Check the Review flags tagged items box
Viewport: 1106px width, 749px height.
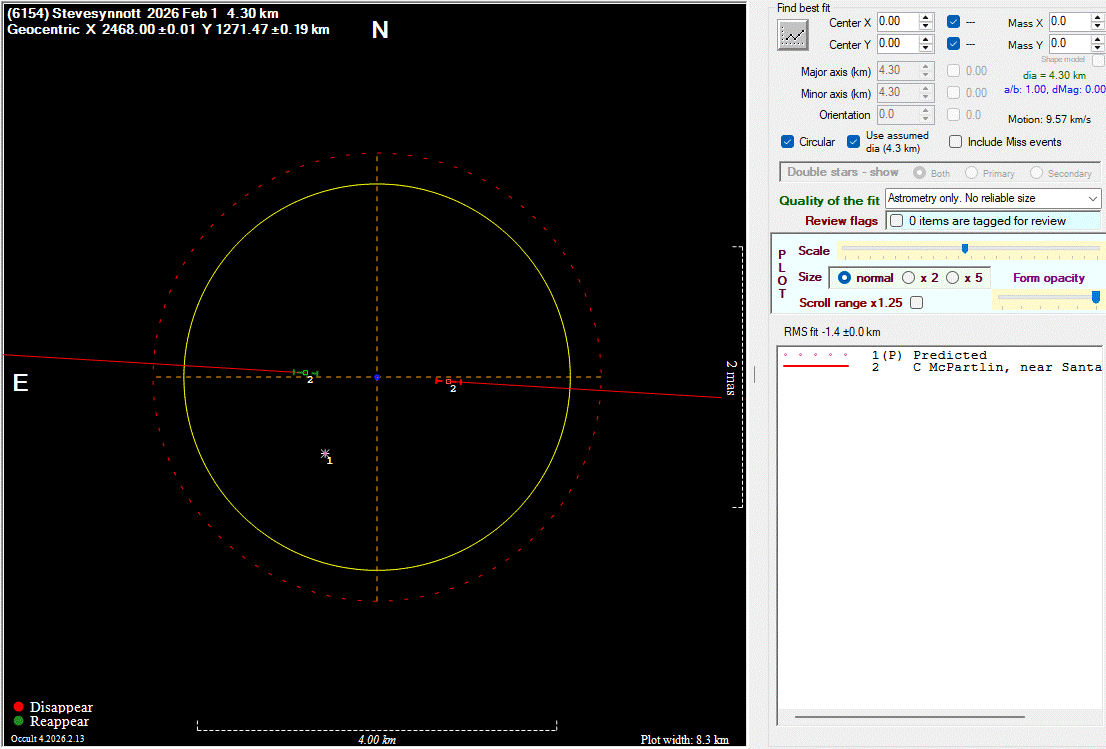[896, 221]
